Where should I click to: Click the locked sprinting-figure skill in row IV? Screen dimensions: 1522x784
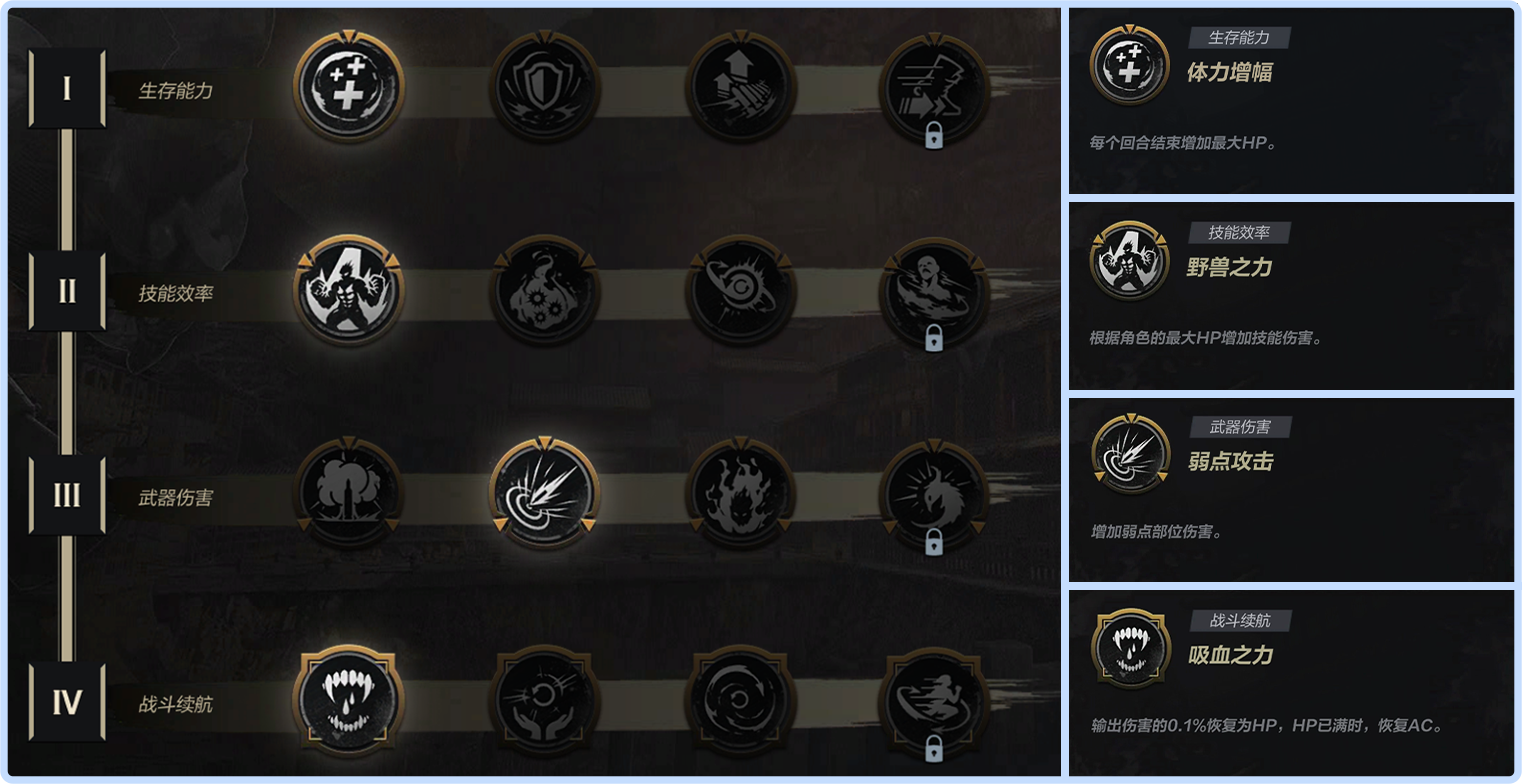click(934, 702)
